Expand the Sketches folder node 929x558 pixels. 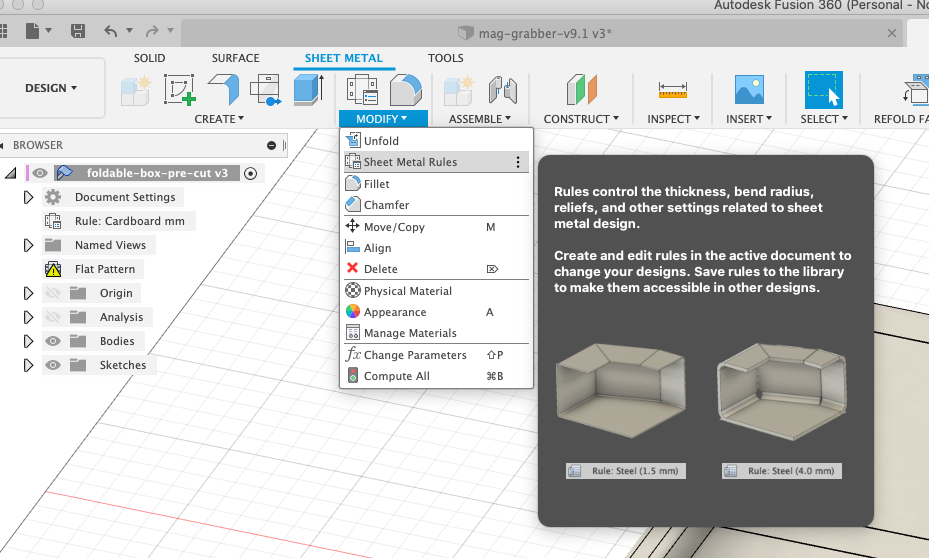[x=28, y=365]
